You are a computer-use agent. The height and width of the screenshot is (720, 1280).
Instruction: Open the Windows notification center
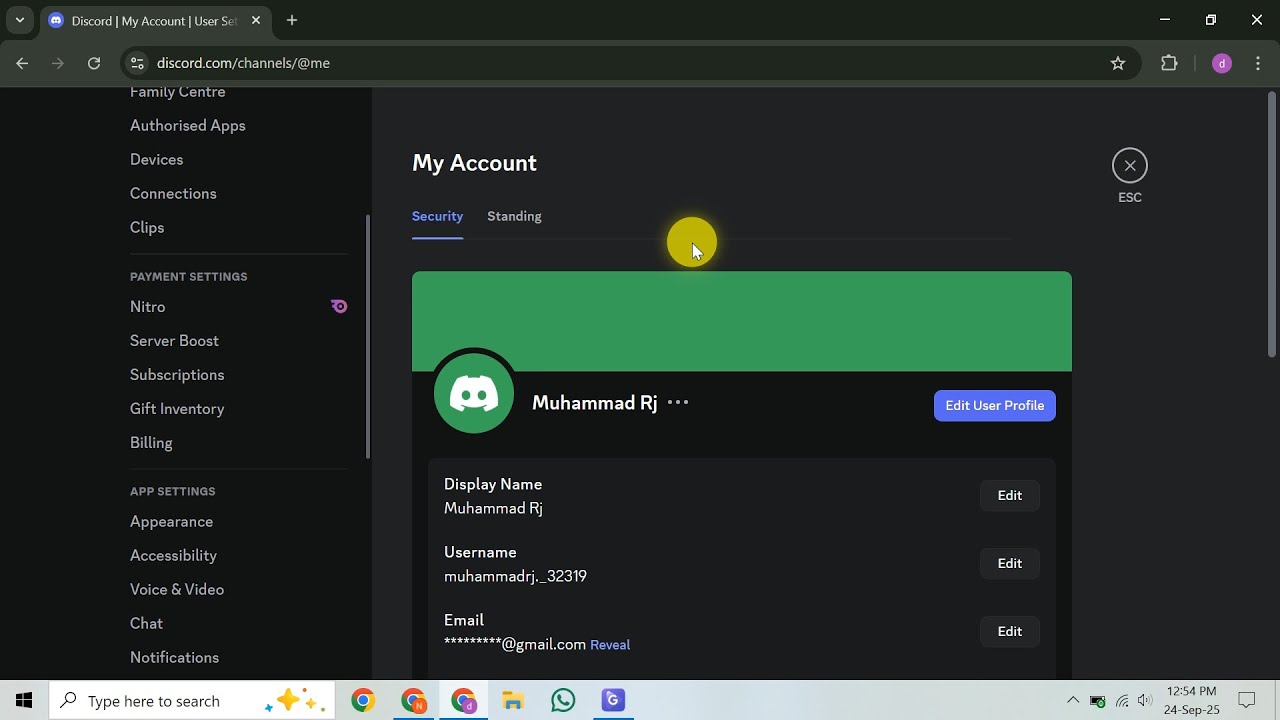(1247, 701)
